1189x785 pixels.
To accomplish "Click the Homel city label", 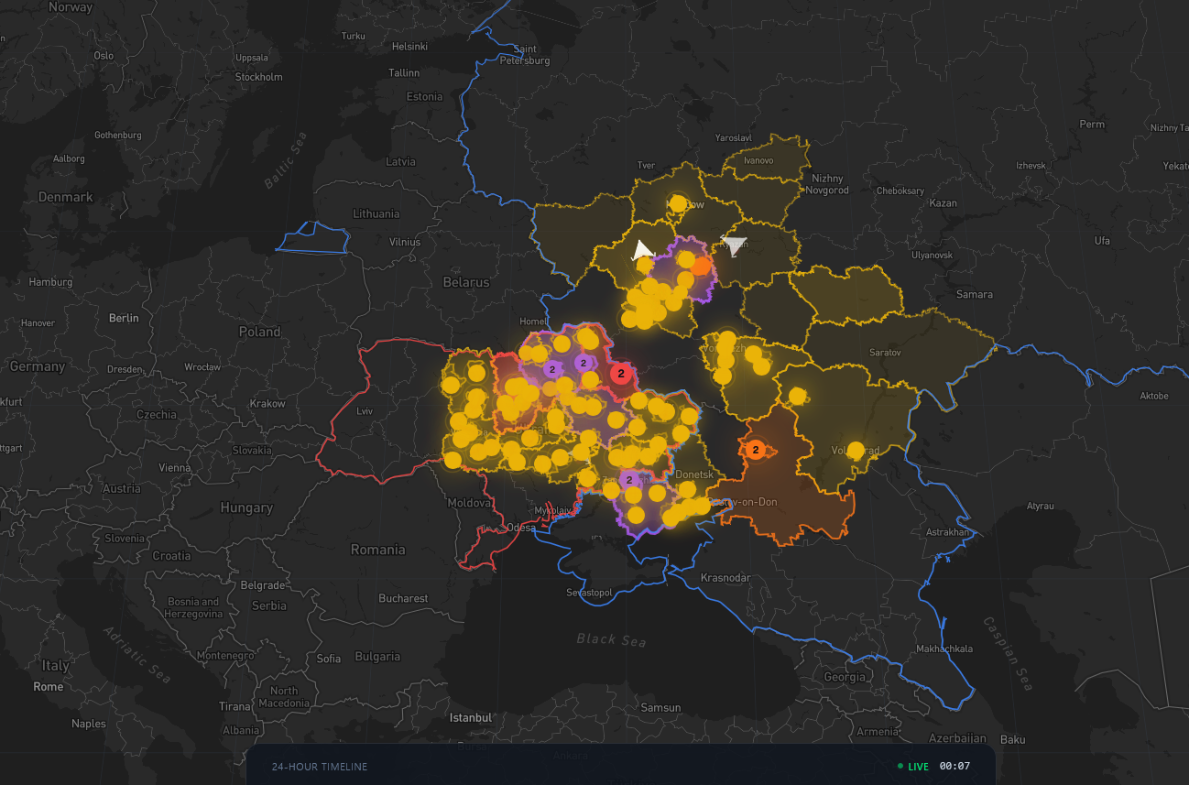I will [532, 322].
